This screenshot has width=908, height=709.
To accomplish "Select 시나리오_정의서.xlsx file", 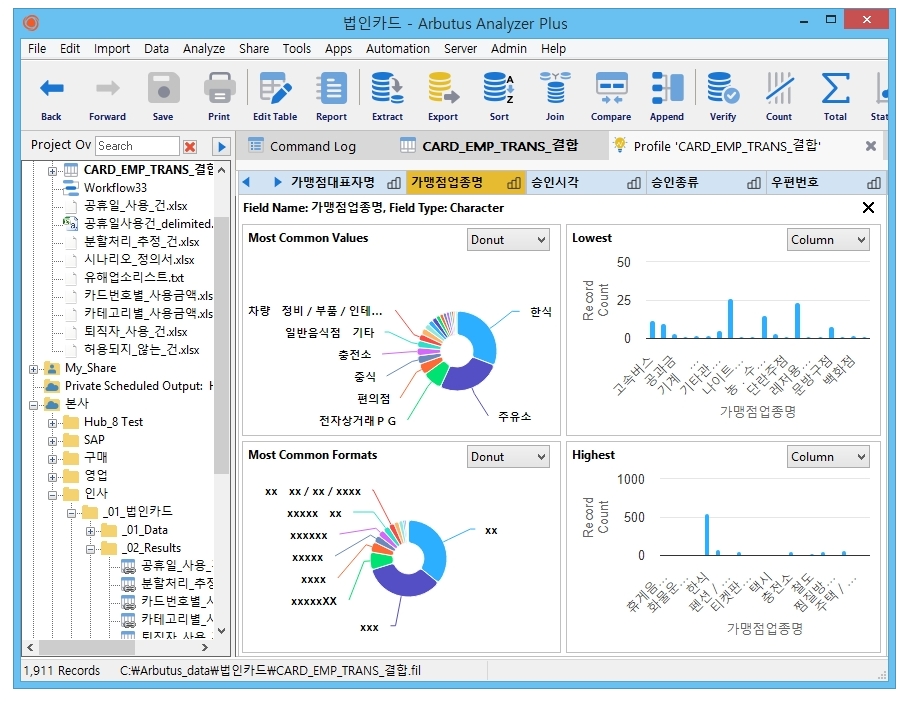I will (x=138, y=260).
